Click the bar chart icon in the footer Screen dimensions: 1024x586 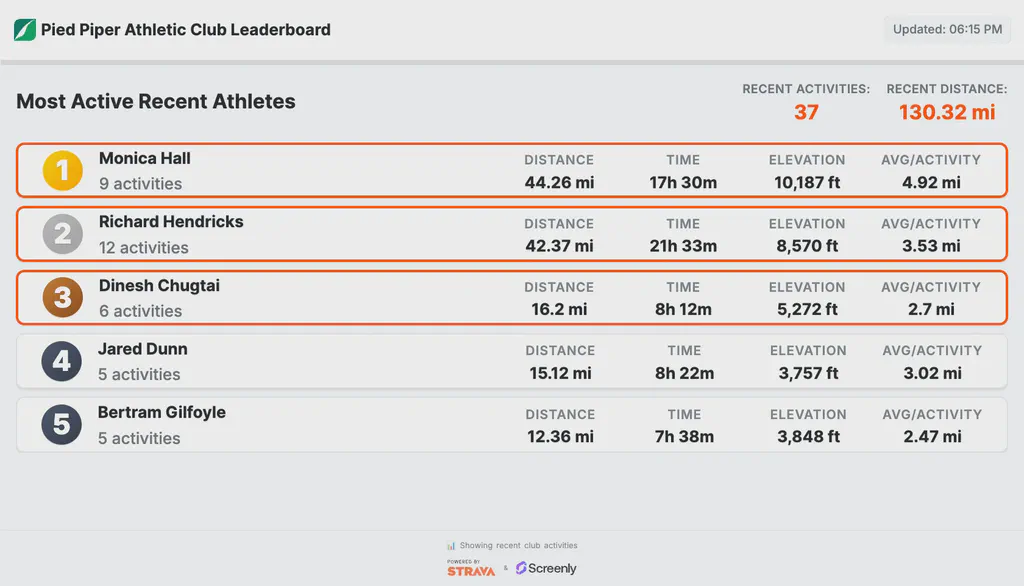449,545
